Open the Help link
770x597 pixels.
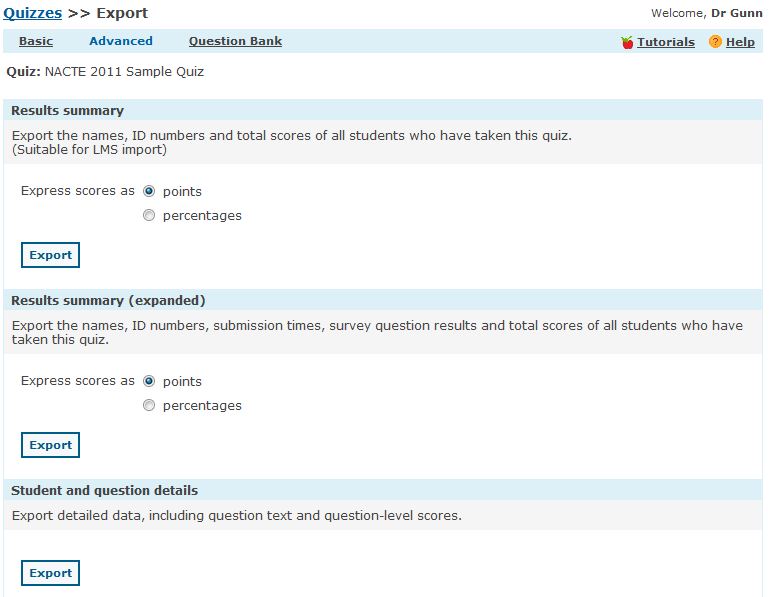coord(740,42)
